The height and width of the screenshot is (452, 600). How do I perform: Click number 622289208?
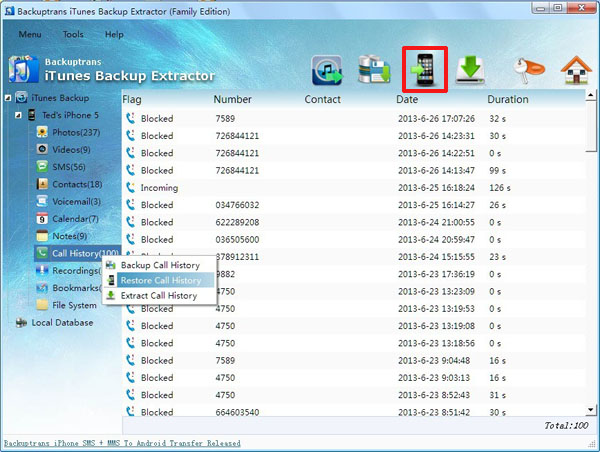click(237, 222)
